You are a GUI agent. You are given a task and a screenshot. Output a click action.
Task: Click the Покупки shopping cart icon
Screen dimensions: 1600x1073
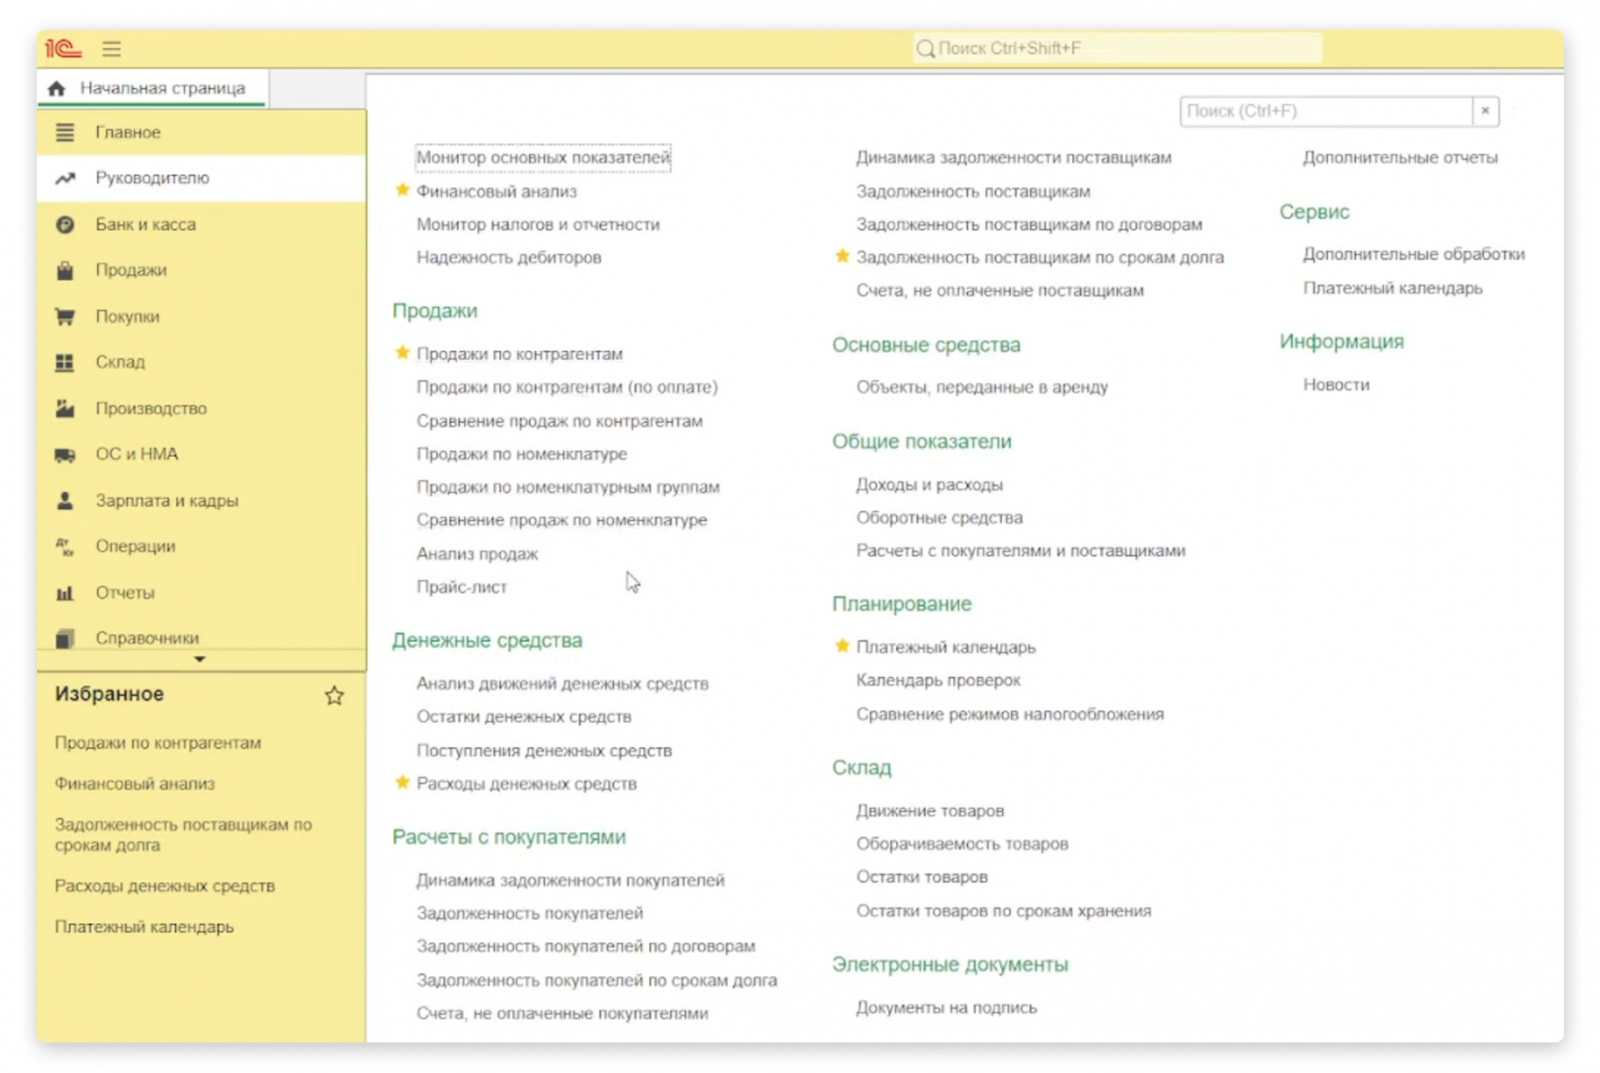[x=65, y=317]
